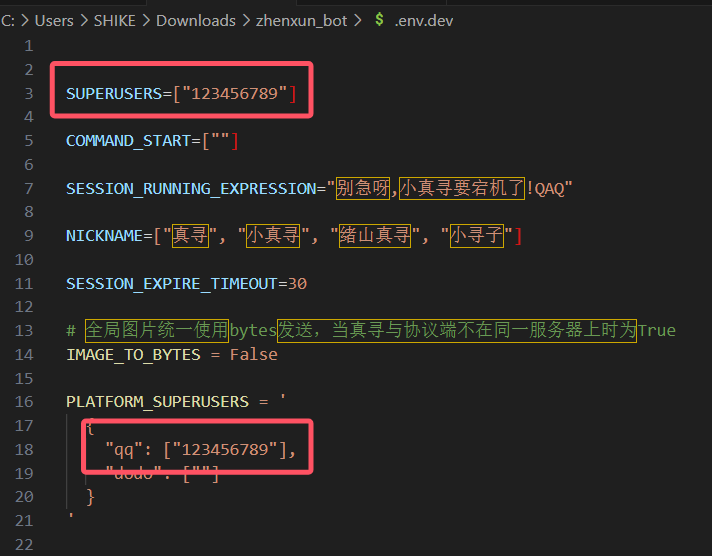
Task: Click the closing brace on line 20
Action: pos(91,496)
